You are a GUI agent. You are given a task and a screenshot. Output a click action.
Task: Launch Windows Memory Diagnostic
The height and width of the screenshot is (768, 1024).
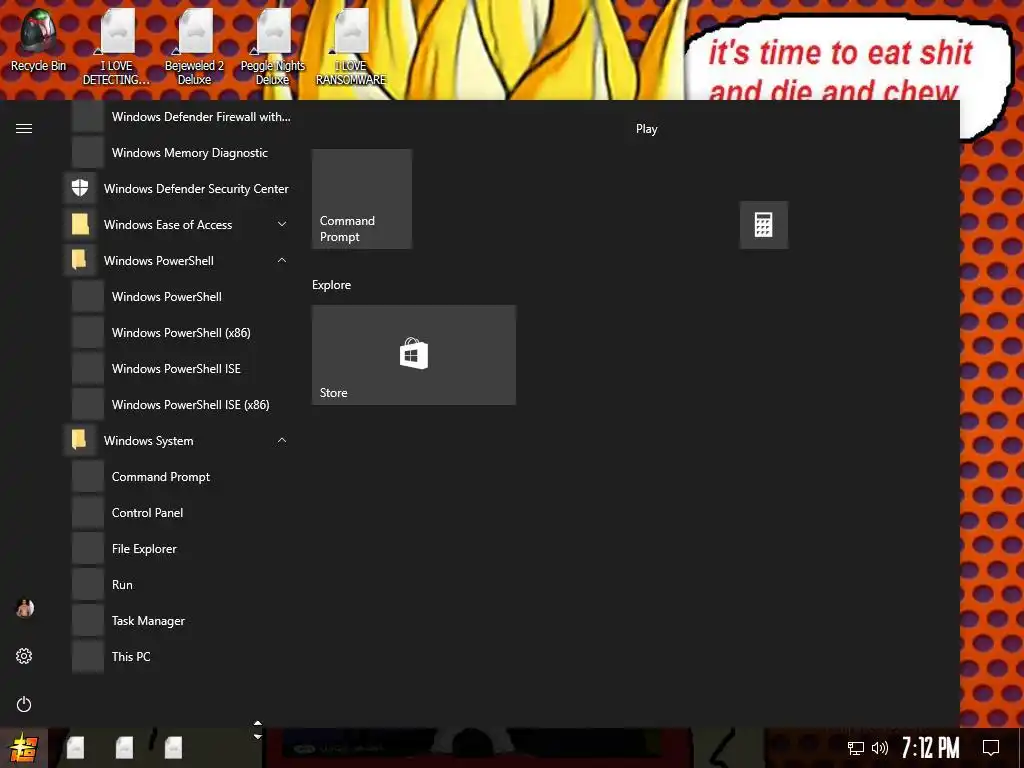point(182,153)
